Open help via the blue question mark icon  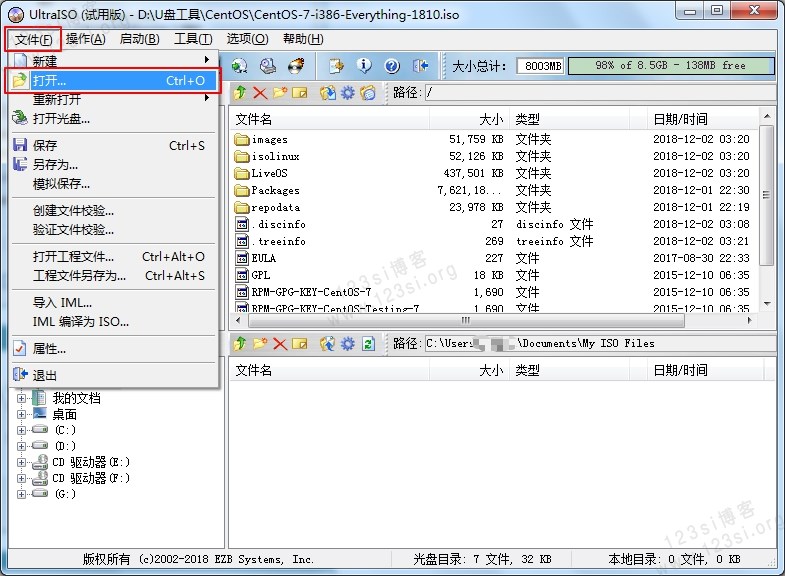392,66
